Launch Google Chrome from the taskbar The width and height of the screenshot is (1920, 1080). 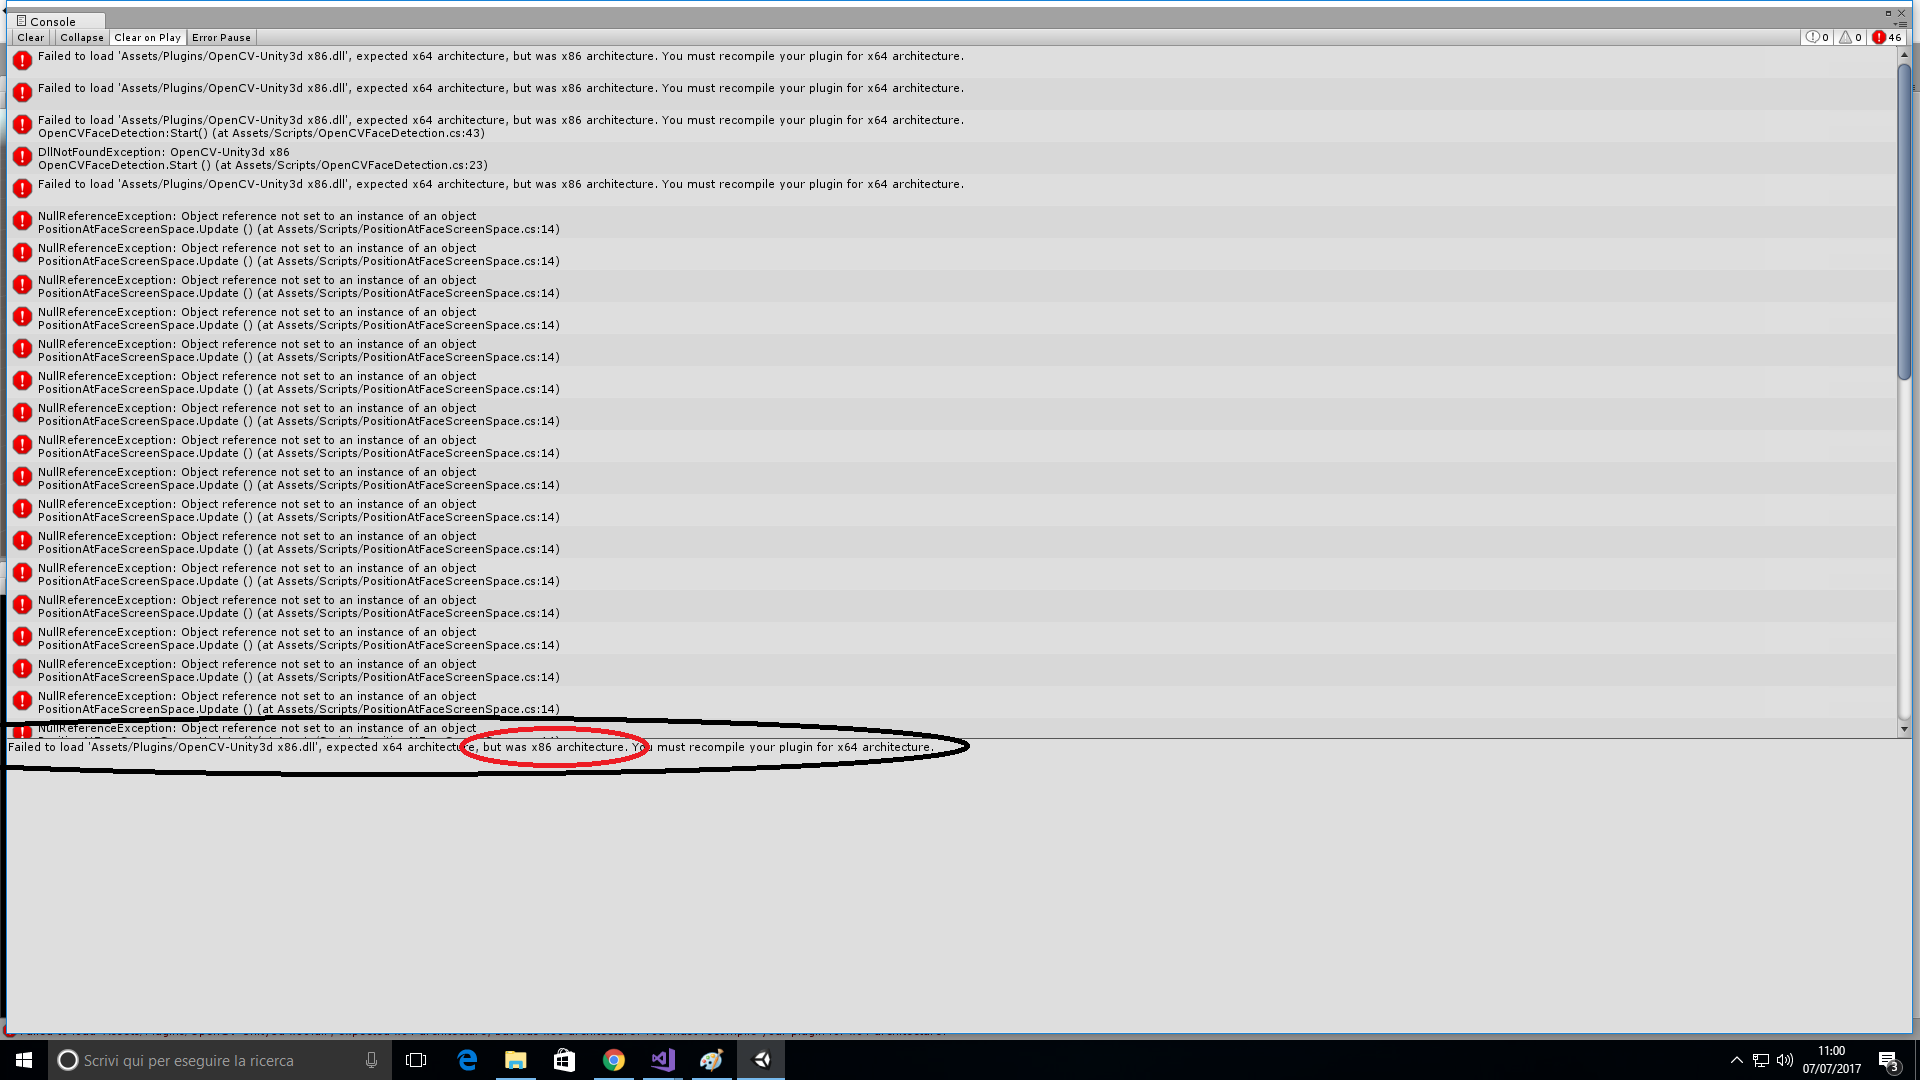[x=614, y=1060]
